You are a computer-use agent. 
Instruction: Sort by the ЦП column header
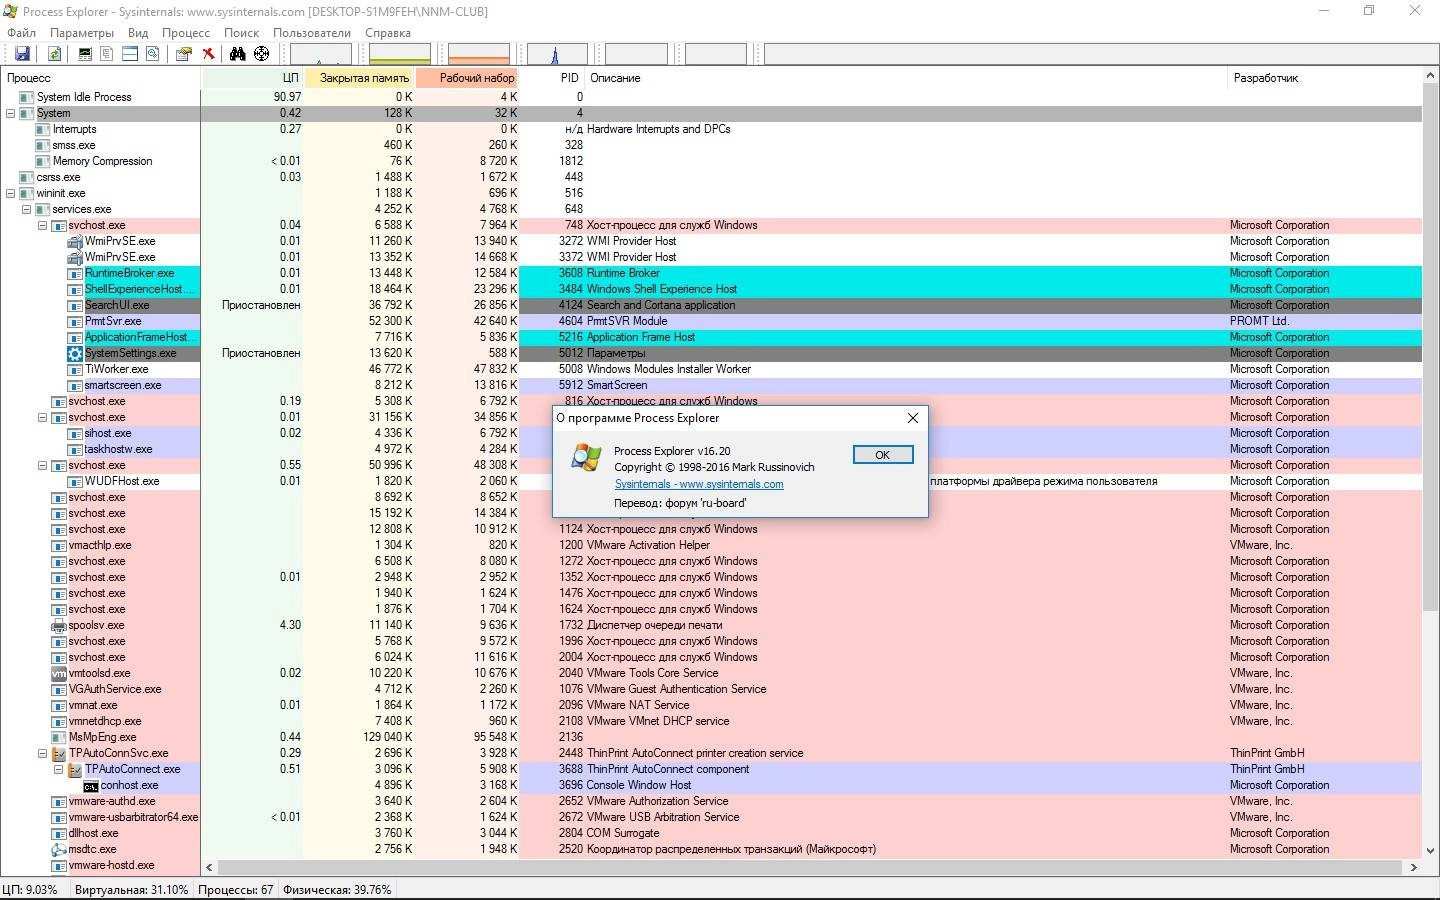click(253, 77)
